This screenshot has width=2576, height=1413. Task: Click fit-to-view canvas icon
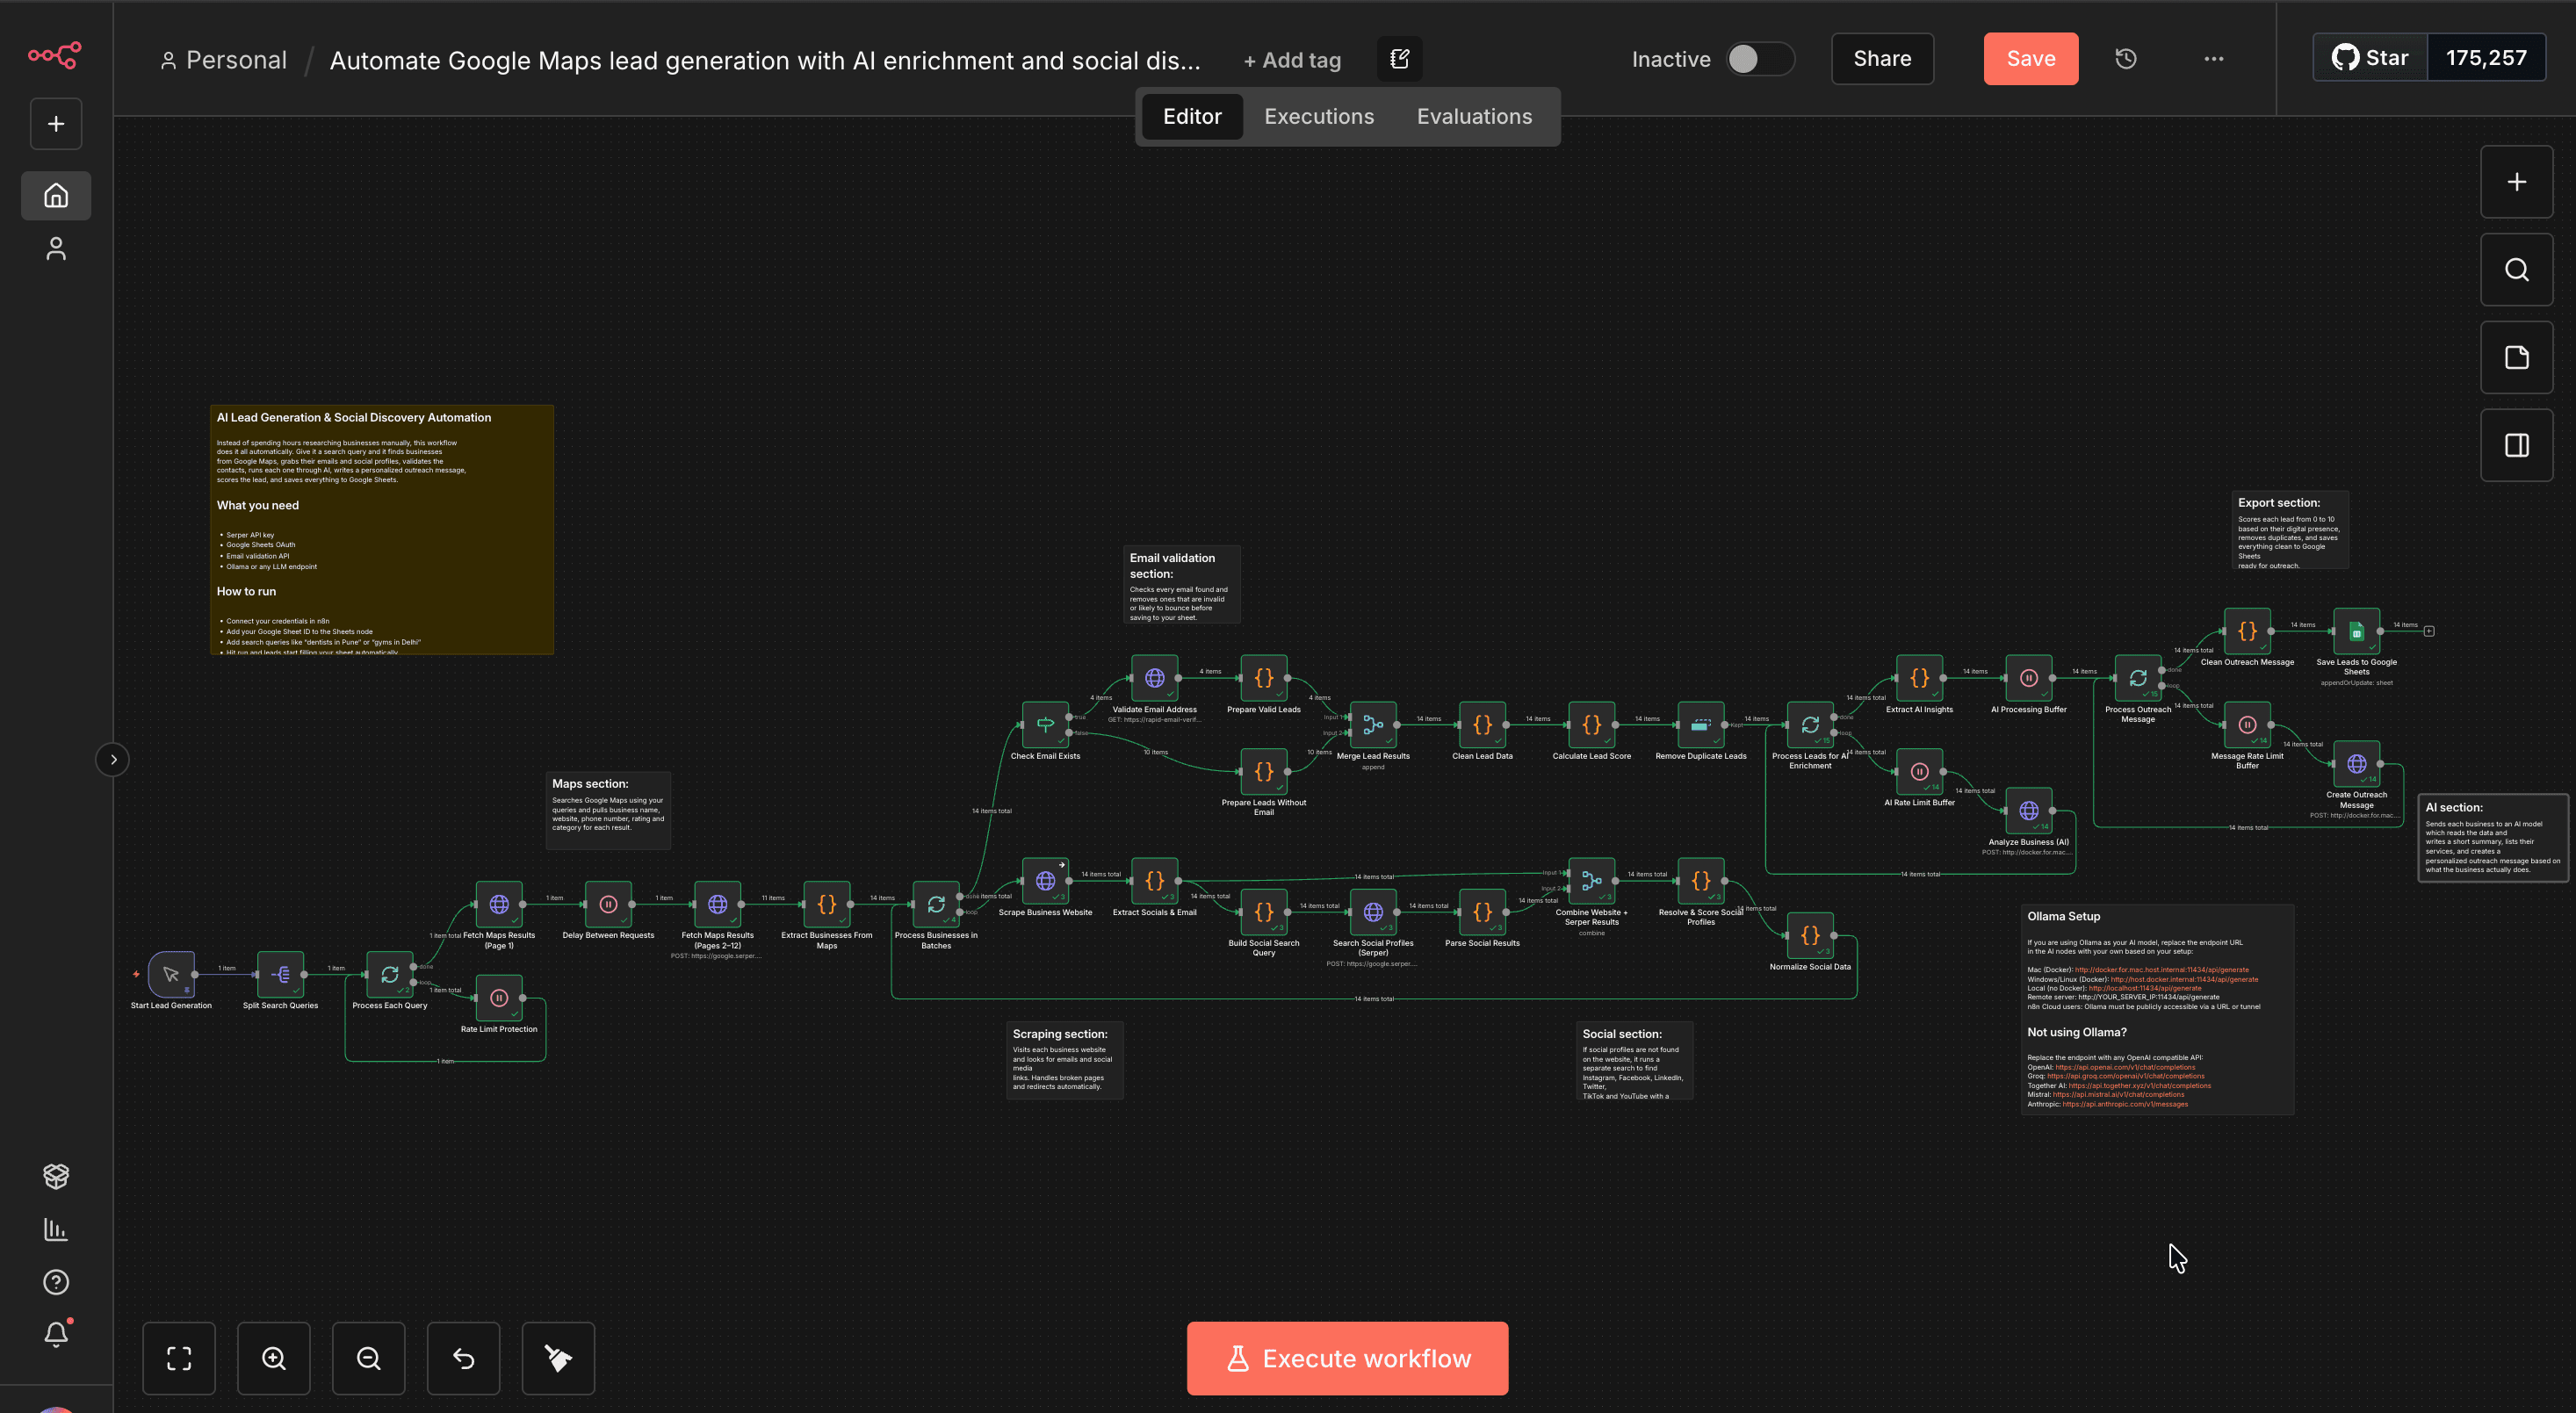[x=179, y=1358]
